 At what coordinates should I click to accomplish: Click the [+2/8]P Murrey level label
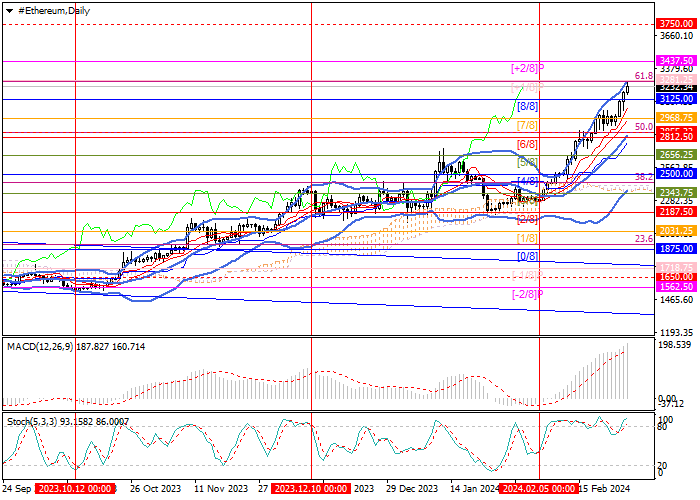coord(528,68)
